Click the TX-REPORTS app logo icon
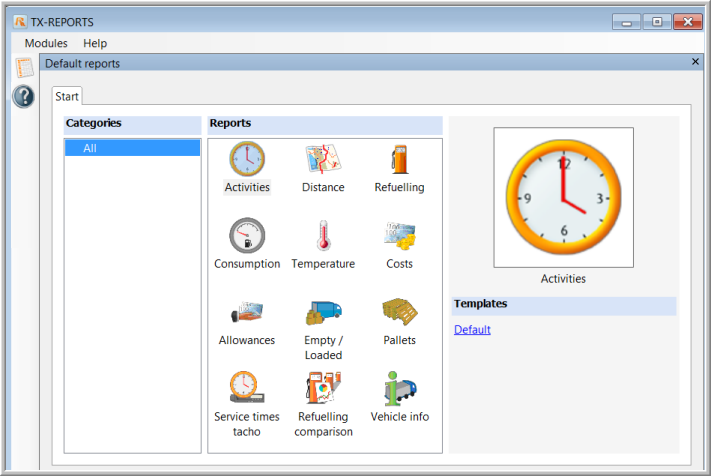This screenshot has width=711, height=476. pyautogui.click(x=19, y=21)
